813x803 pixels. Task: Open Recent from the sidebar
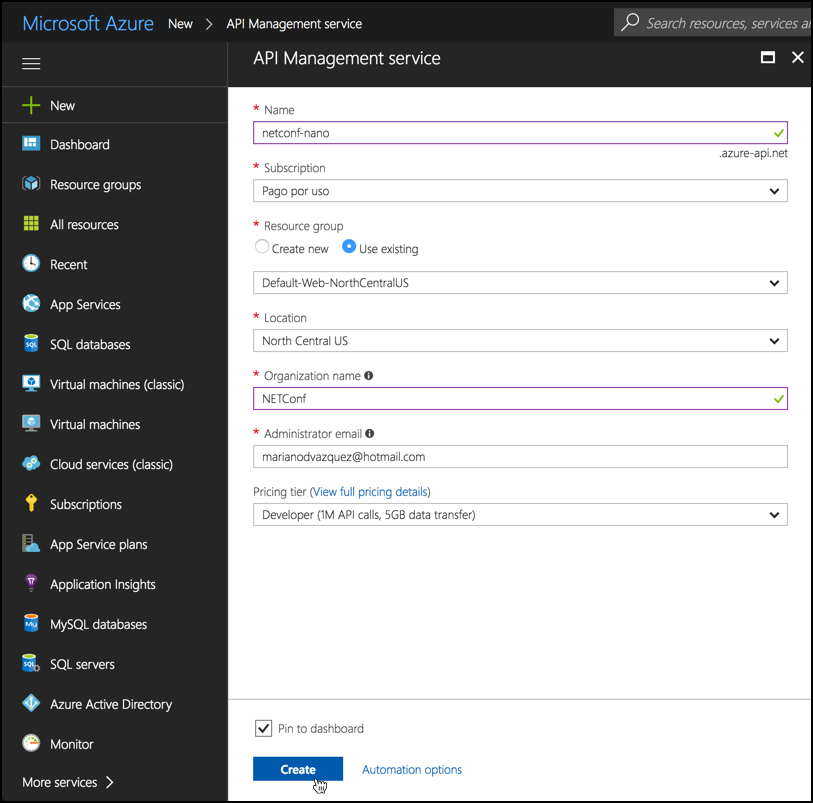(x=68, y=264)
